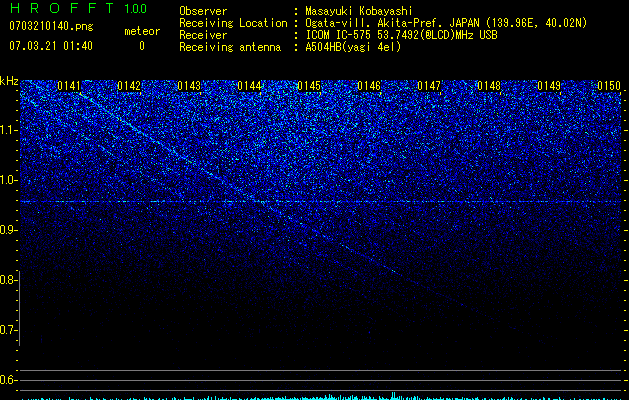Click the 1.1 kHz axis label
This screenshot has width=629, height=400.
coord(7,130)
